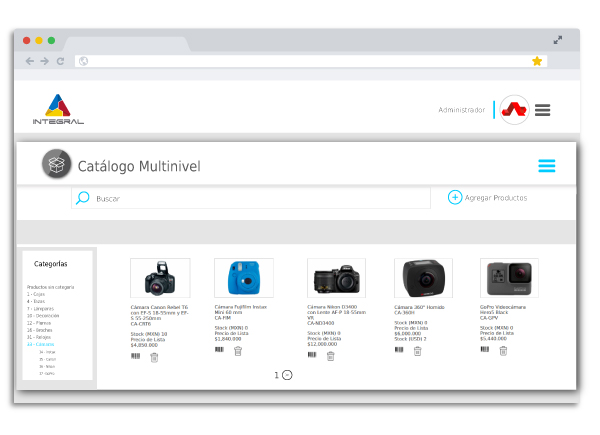Select the Relojes category

39,337
